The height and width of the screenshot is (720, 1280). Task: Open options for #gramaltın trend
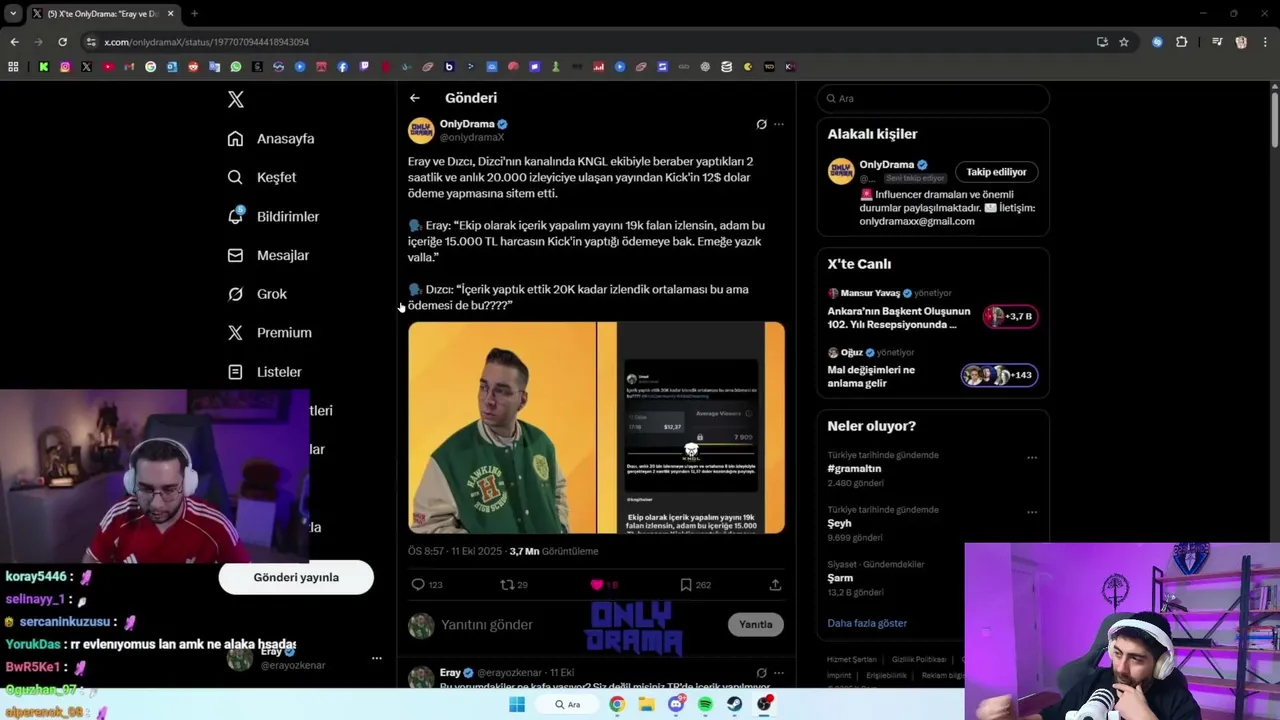[x=1032, y=458]
